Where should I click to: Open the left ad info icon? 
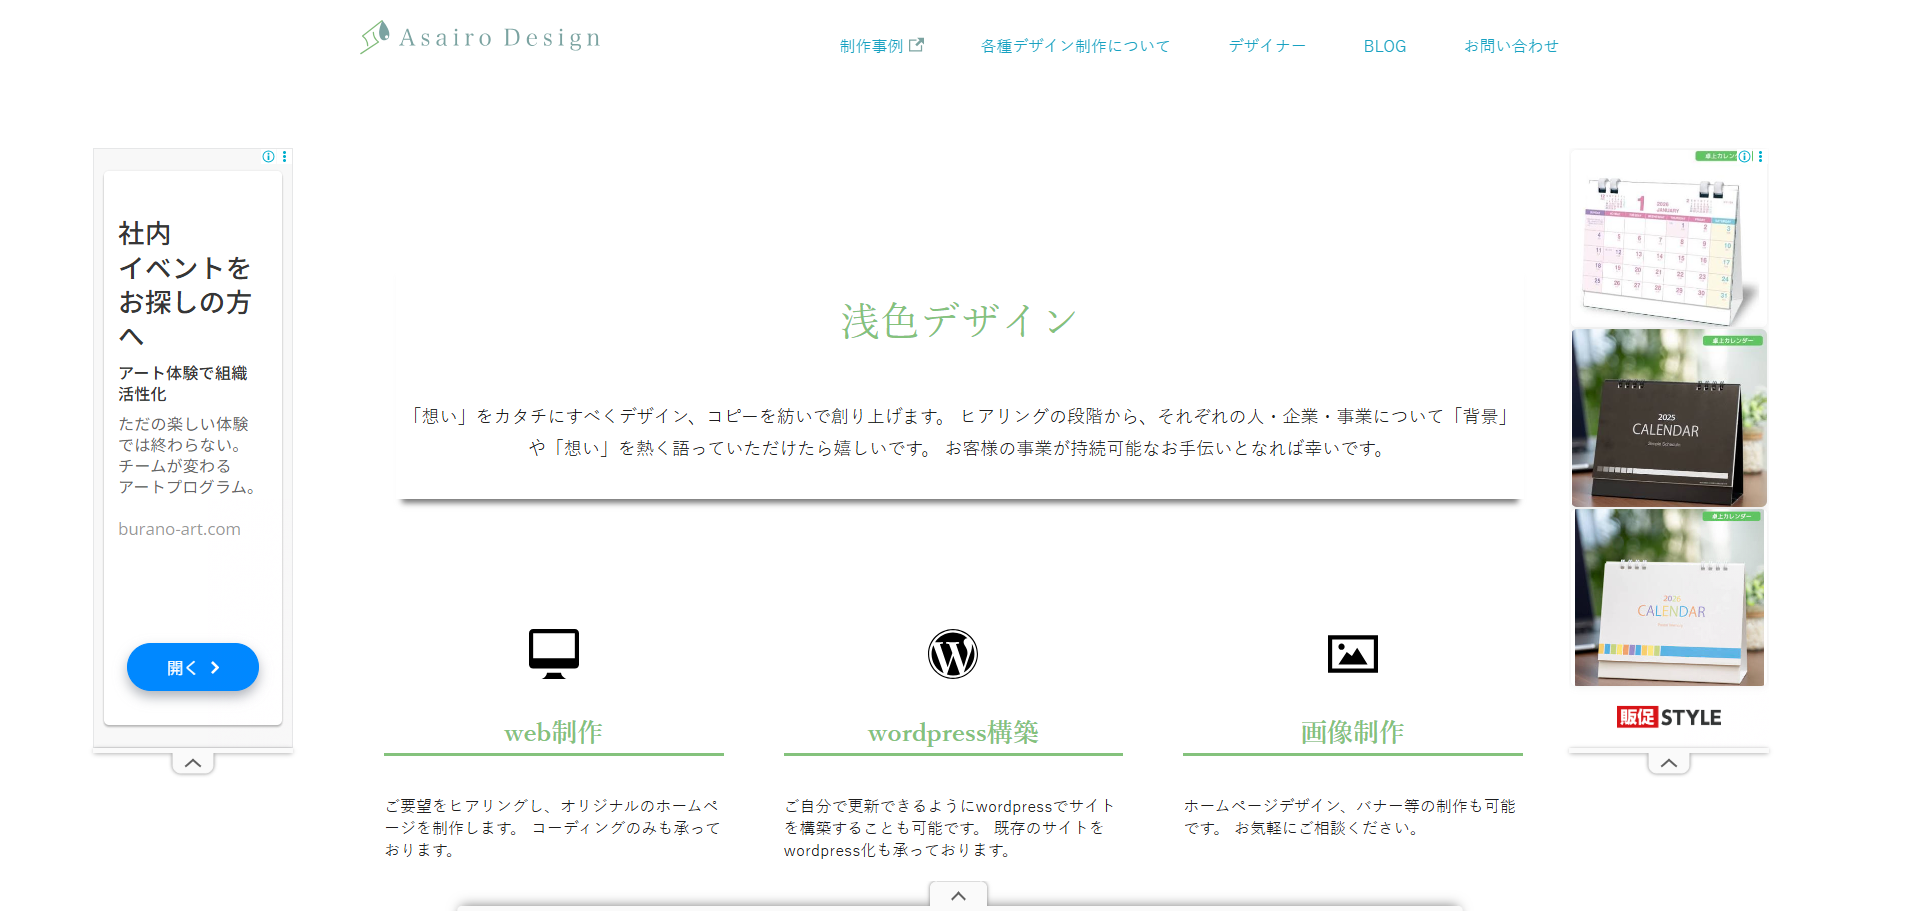tap(268, 157)
